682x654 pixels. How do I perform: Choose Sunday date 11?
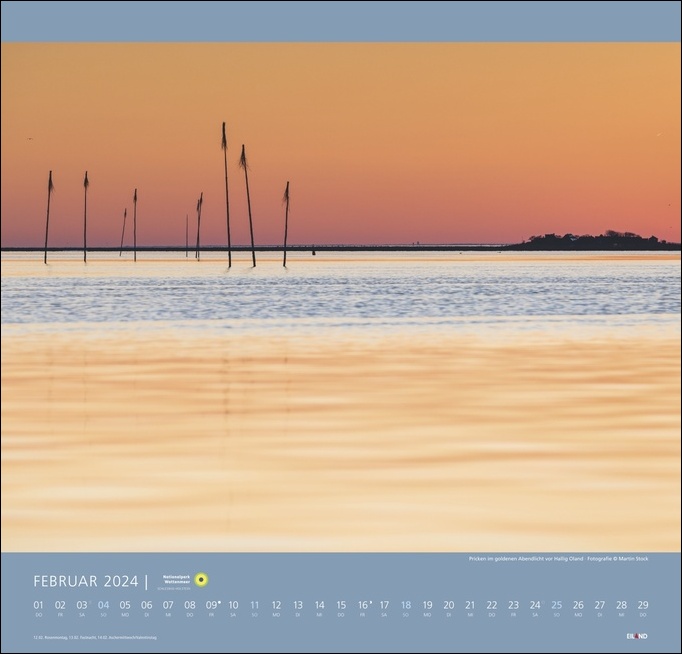(254, 605)
